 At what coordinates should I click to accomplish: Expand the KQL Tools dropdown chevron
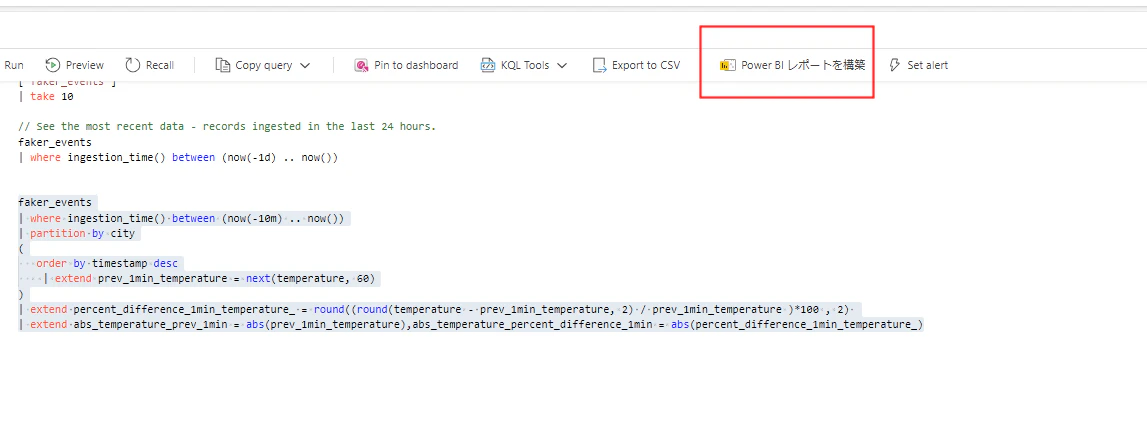(562, 65)
